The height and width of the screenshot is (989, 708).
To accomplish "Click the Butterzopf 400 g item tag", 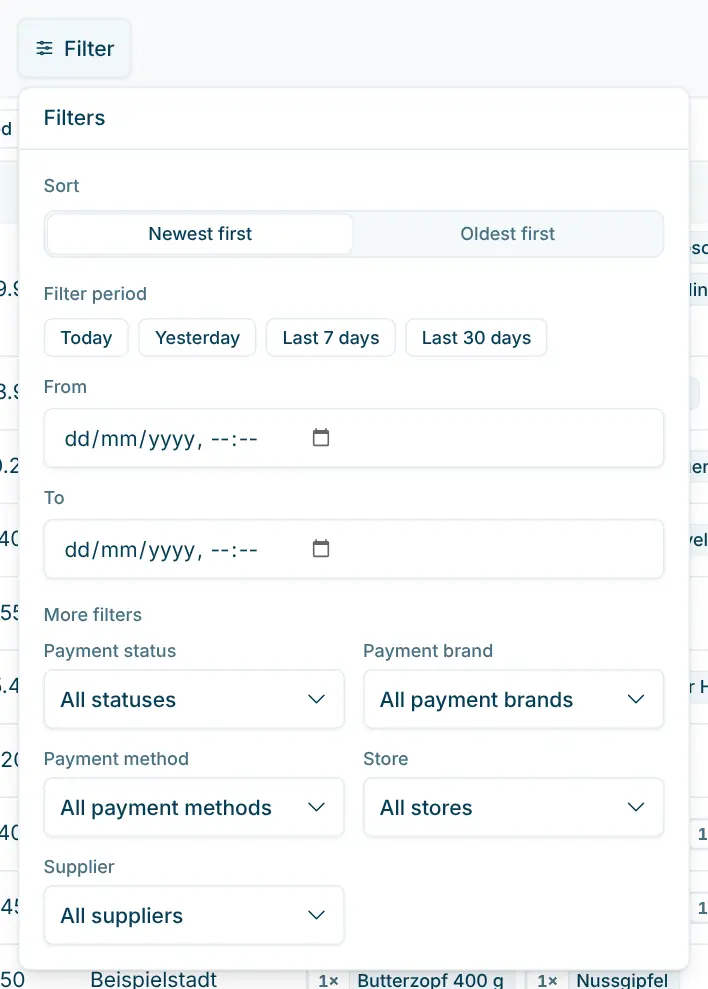I will pos(430,980).
